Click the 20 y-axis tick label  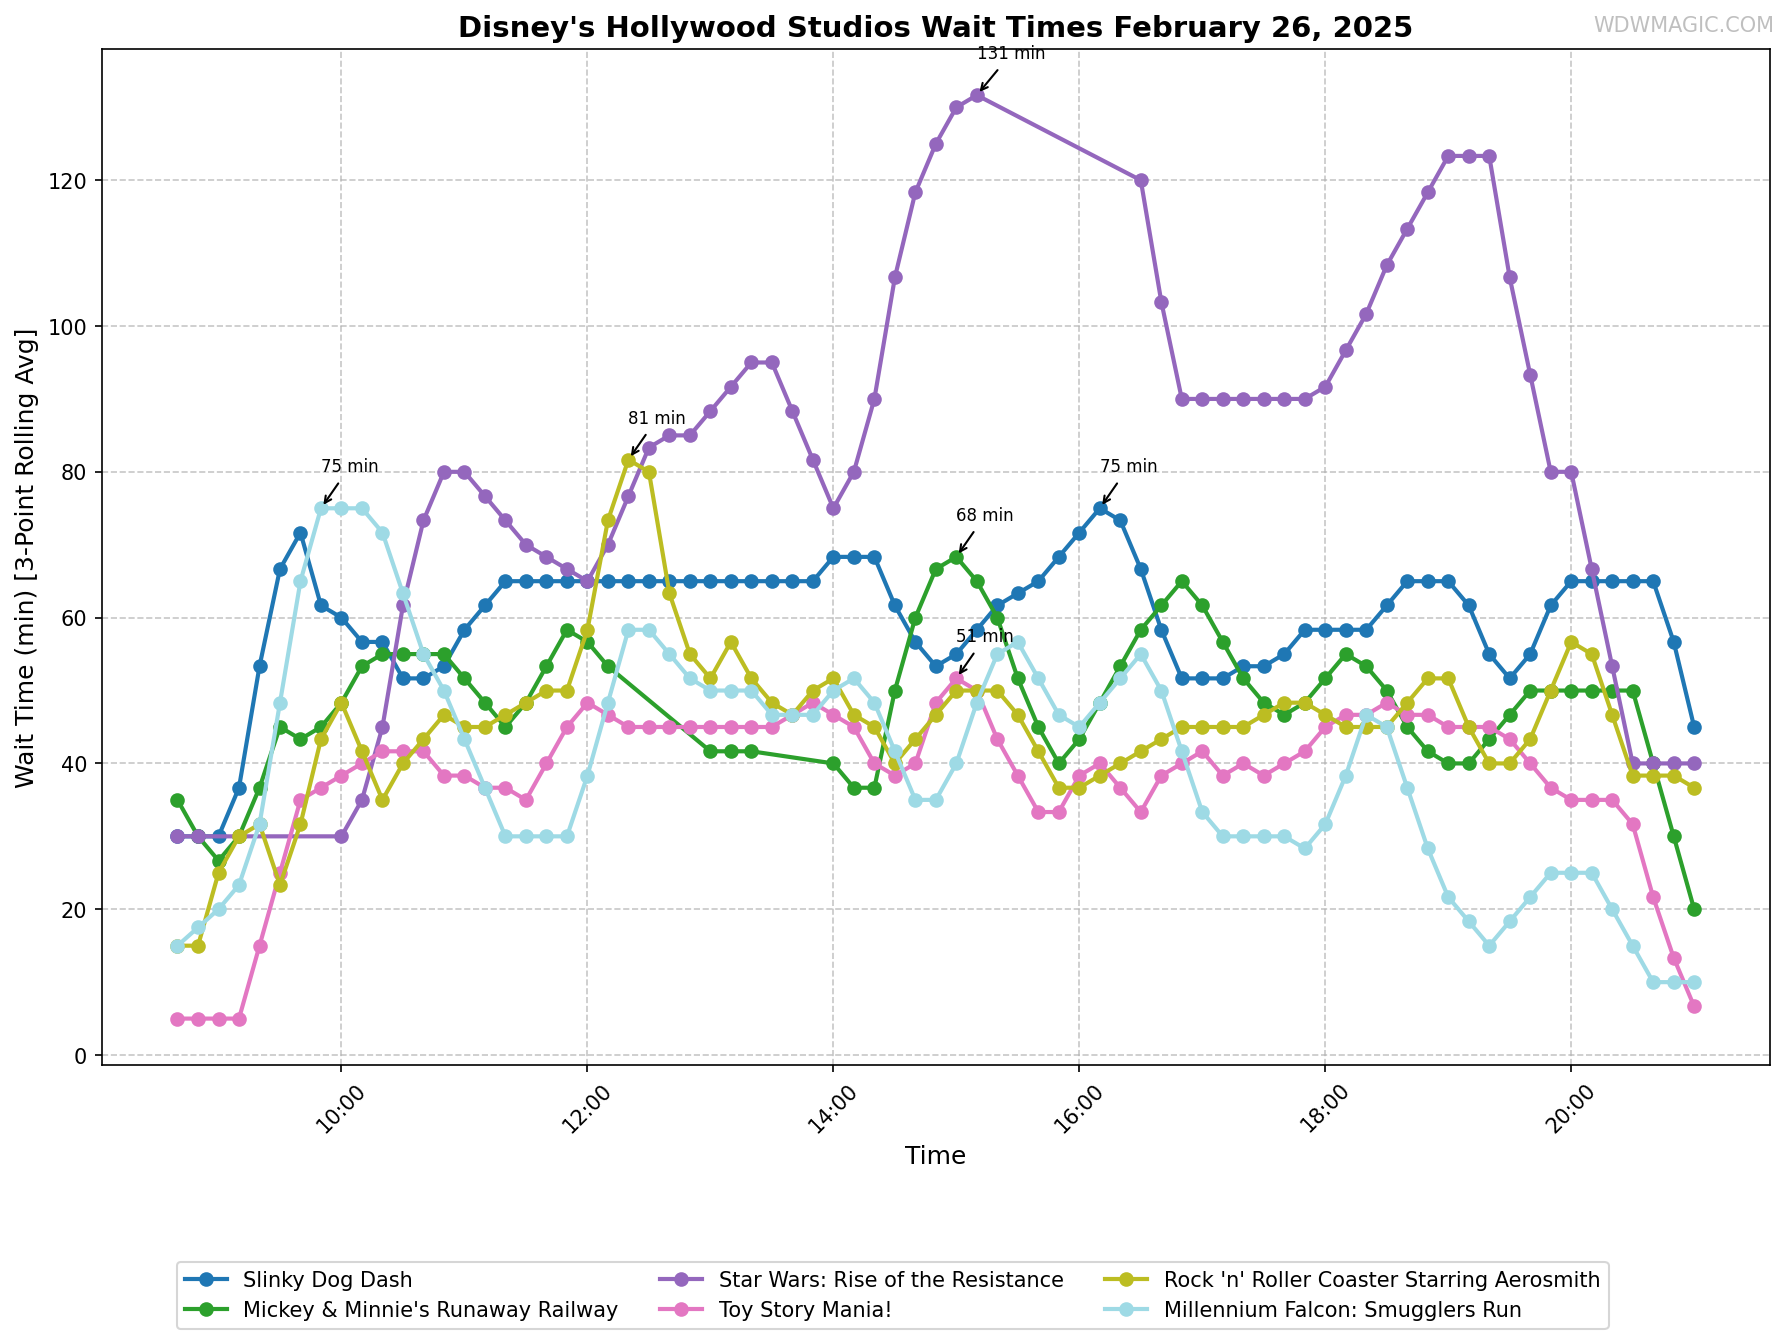(x=76, y=910)
